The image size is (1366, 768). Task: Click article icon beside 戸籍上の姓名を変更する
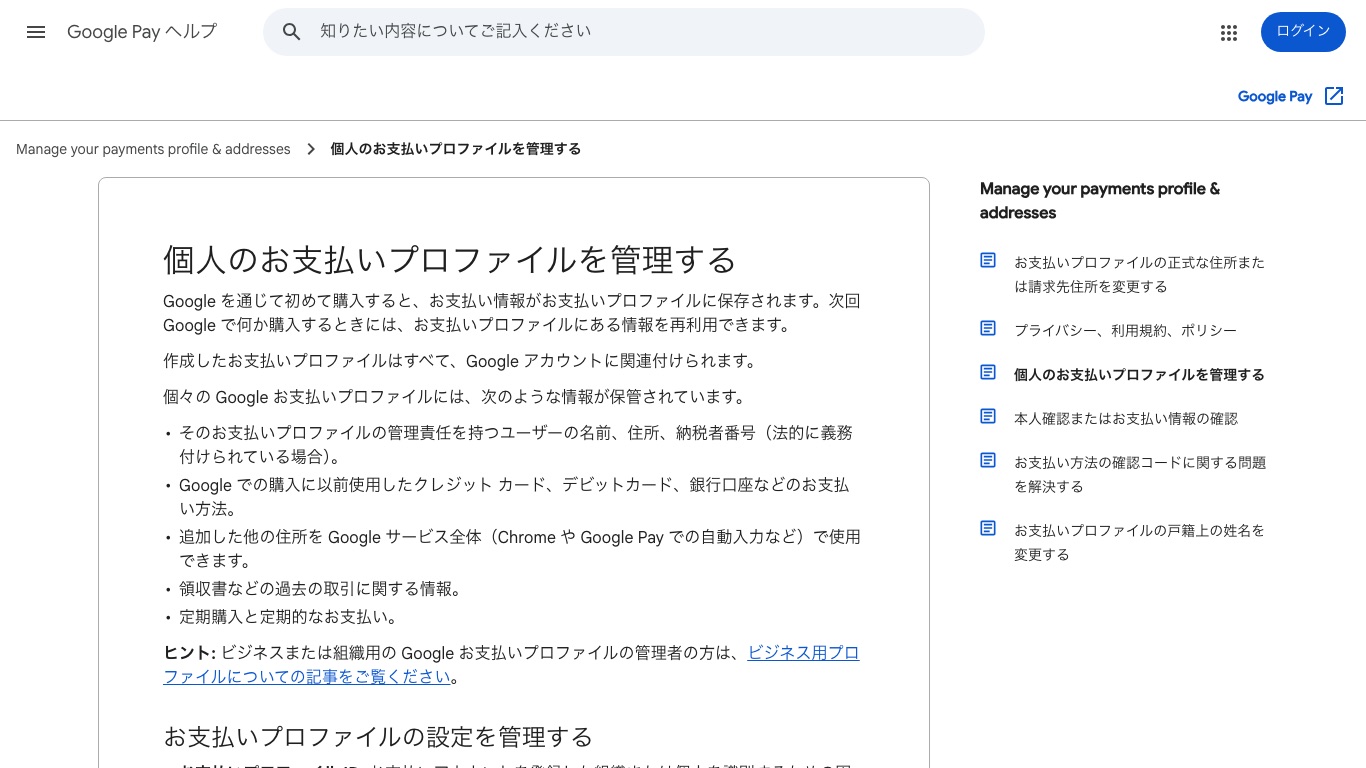point(988,528)
